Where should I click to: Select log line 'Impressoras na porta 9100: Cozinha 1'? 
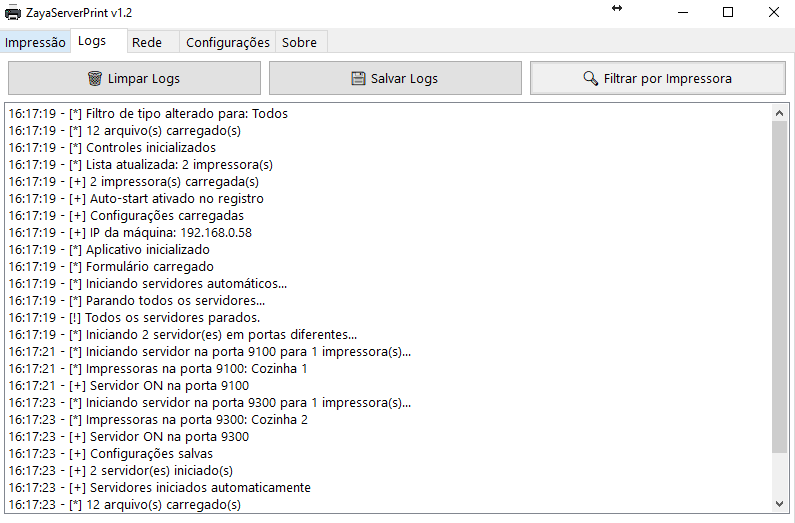coord(158,368)
